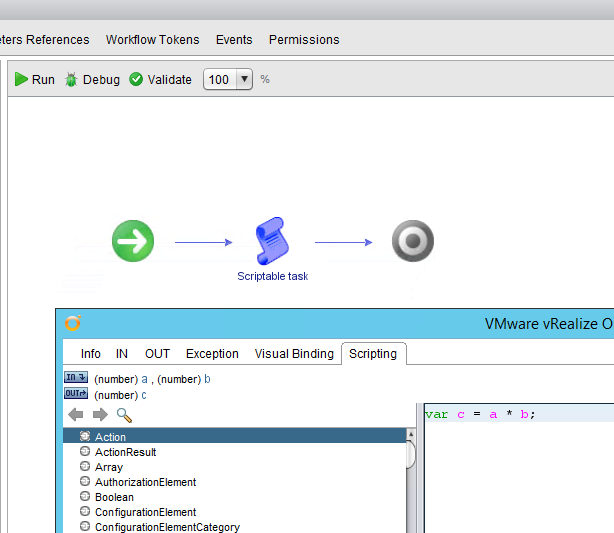This screenshot has height=533, width=614.
Task: Select the green start arrow workflow element
Action: pos(133,241)
